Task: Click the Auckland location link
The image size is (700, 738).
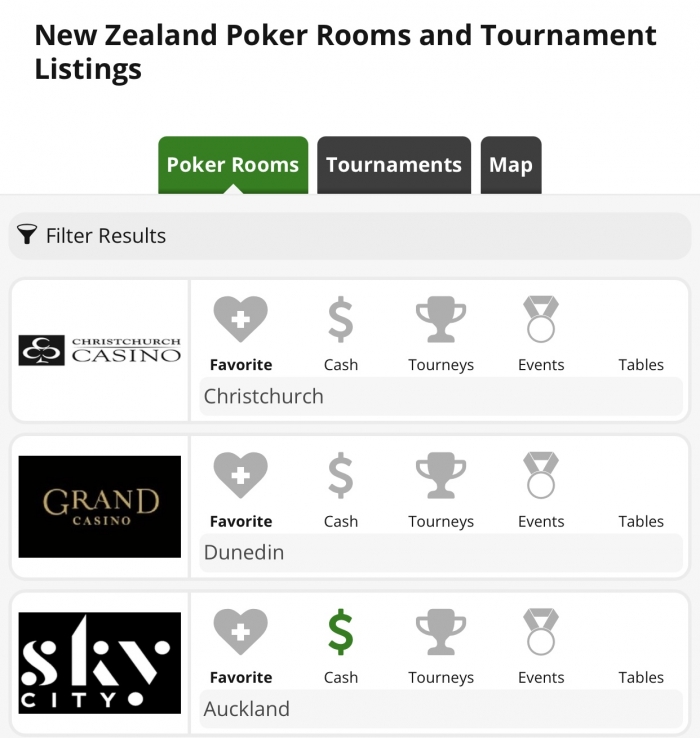Action: pyautogui.click(x=246, y=709)
